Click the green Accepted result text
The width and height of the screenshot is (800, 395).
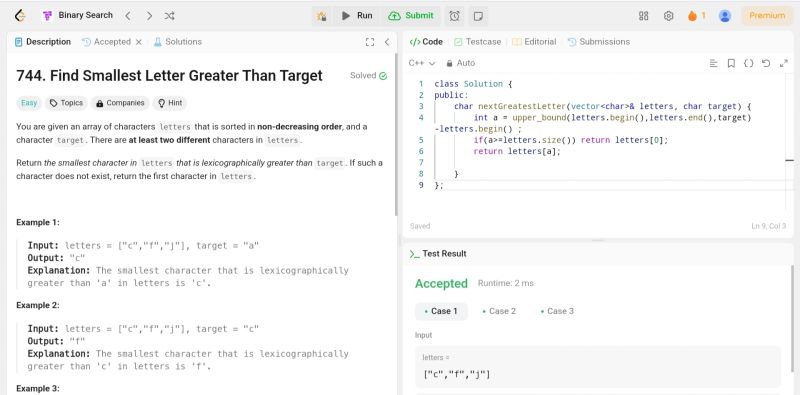(x=441, y=284)
